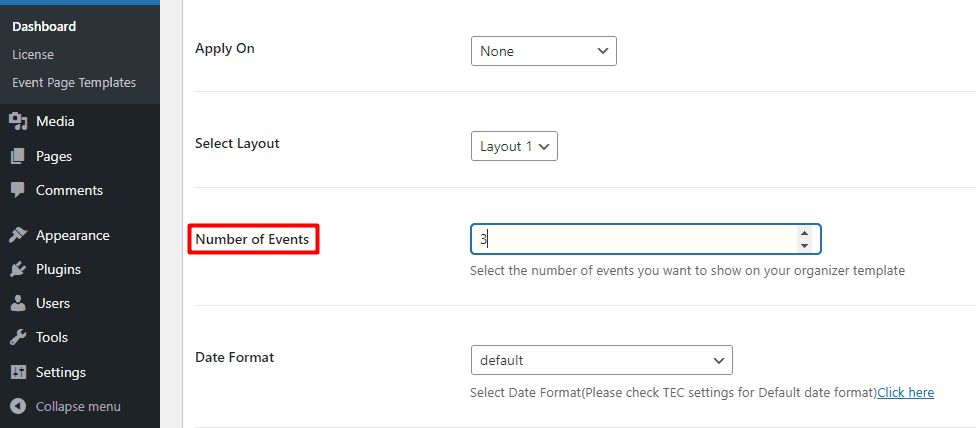The height and width of the screenshot is (428, 976).
Task: Open the Date Format dropdown
Action: (x=600, y=360)
